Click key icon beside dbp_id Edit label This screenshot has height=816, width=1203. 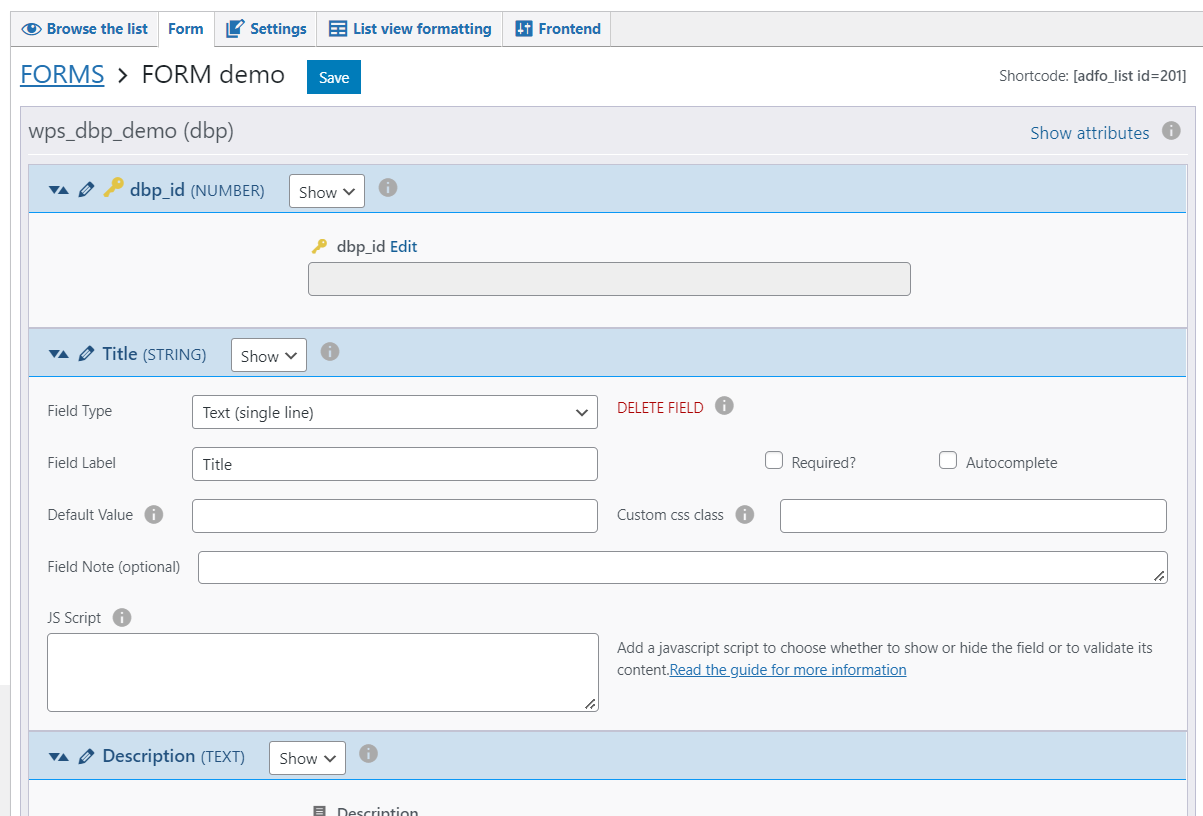click(x=320, y=246)
